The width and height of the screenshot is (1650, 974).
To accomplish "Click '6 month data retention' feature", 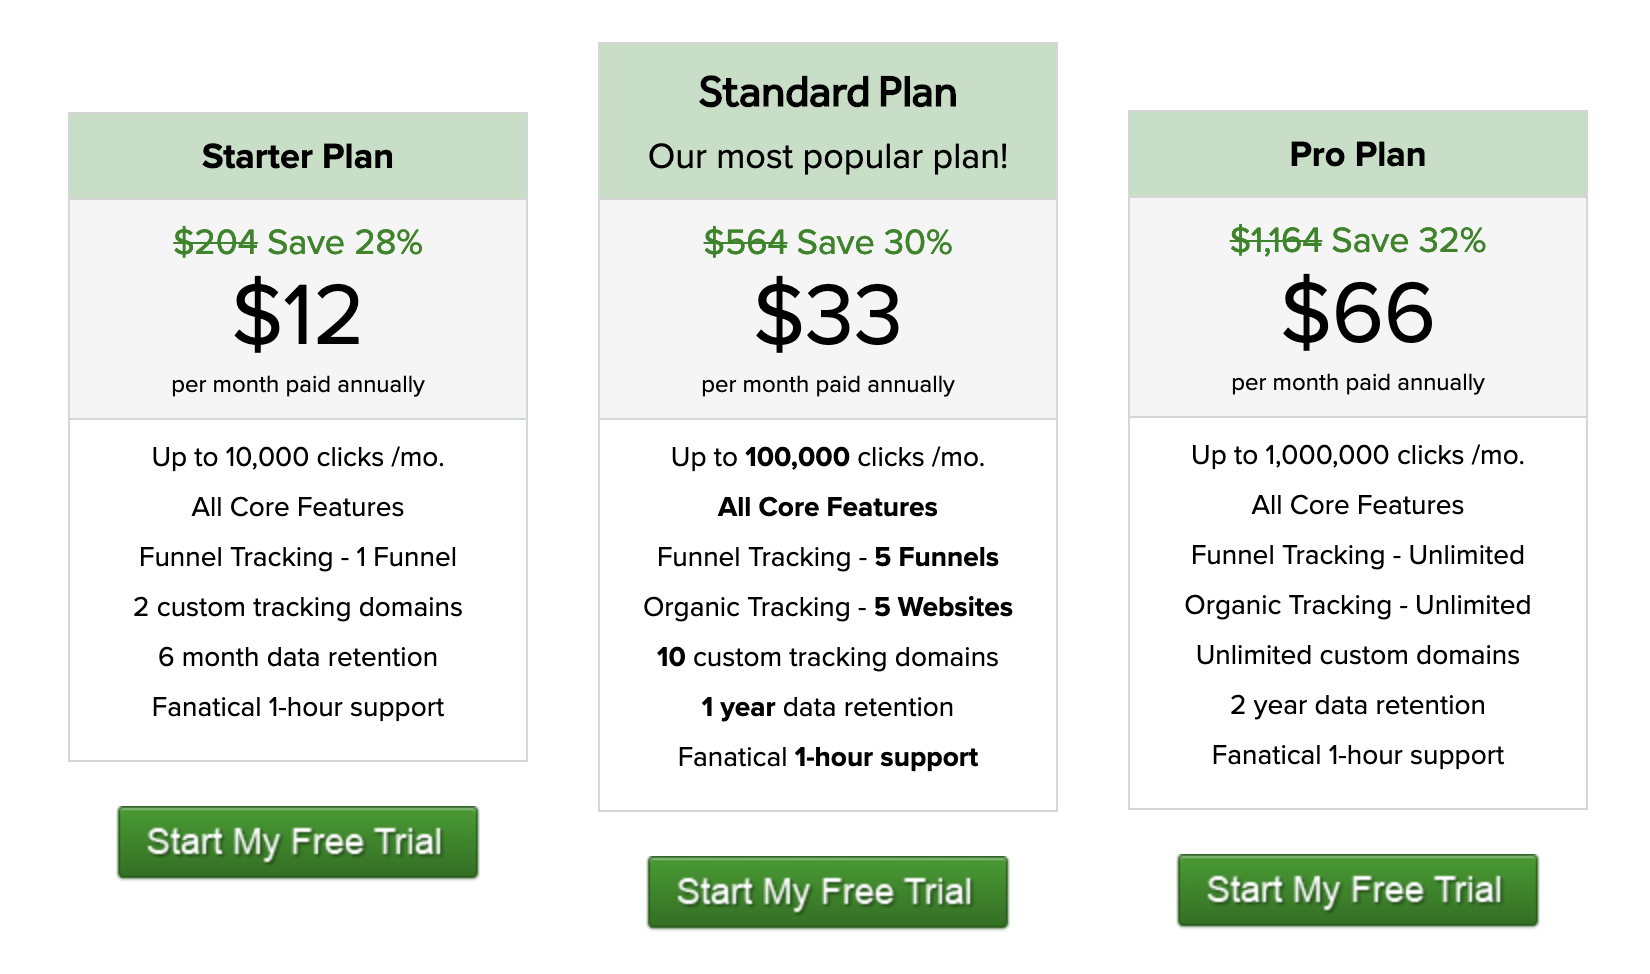I will [x=298, y=657].
